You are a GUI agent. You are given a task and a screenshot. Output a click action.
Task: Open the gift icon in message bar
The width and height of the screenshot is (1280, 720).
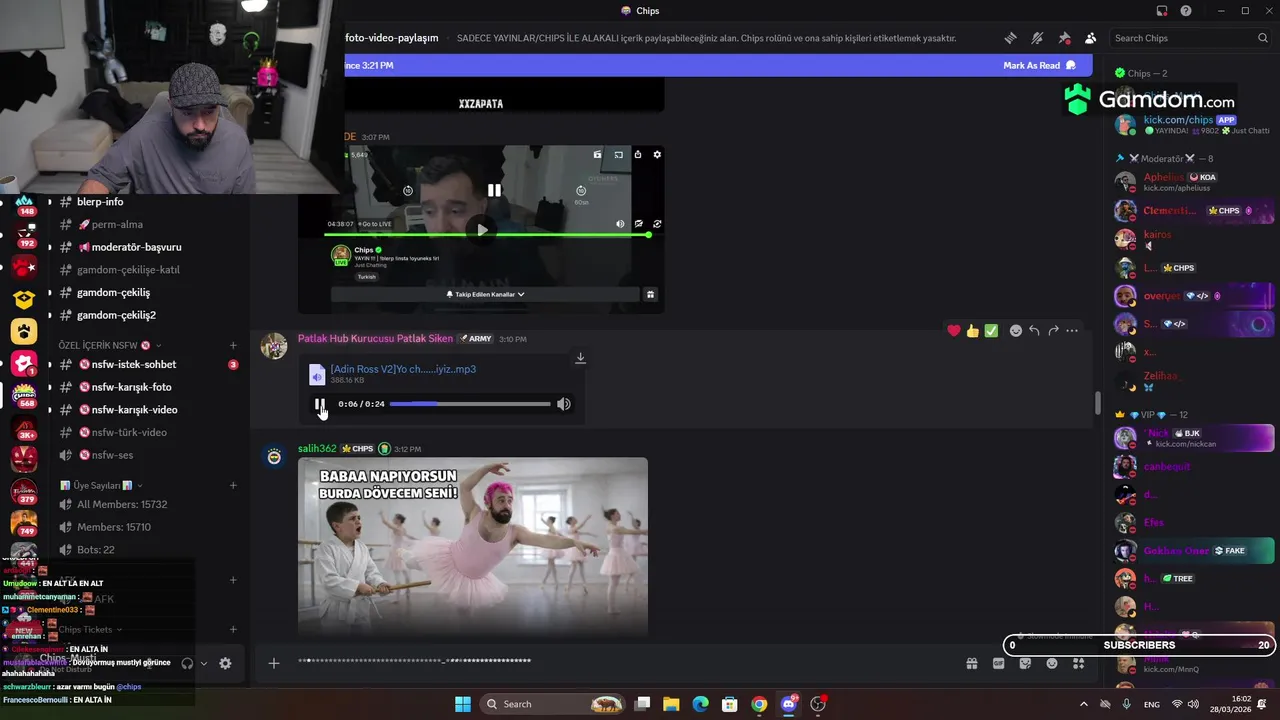pyautogui.click(x=971, y=663)
